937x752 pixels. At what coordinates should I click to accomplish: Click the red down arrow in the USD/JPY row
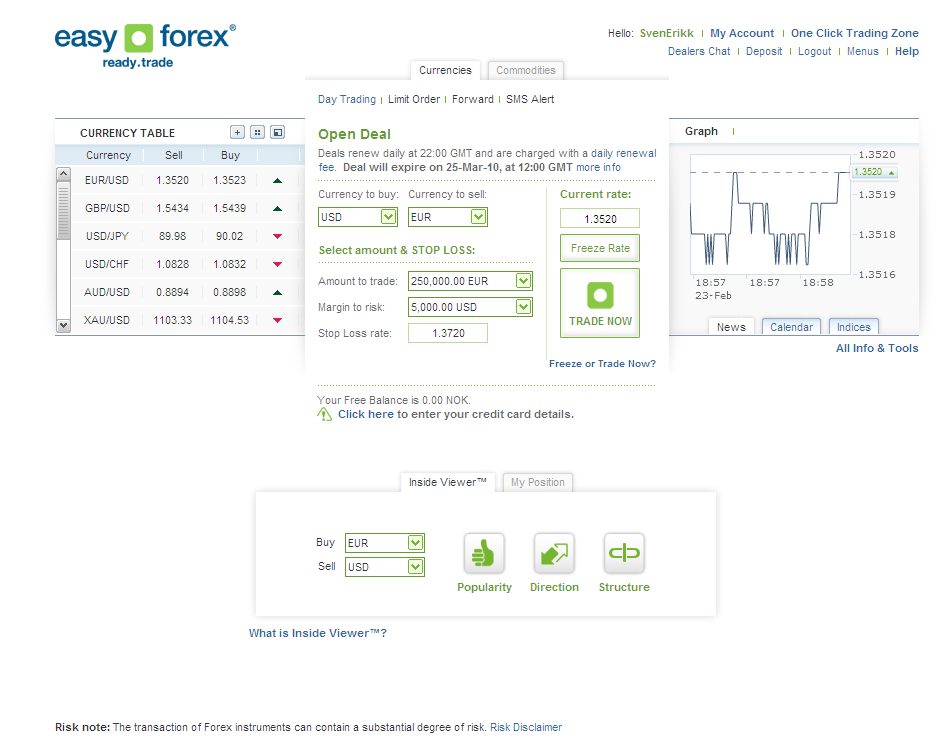click(277, 236)
